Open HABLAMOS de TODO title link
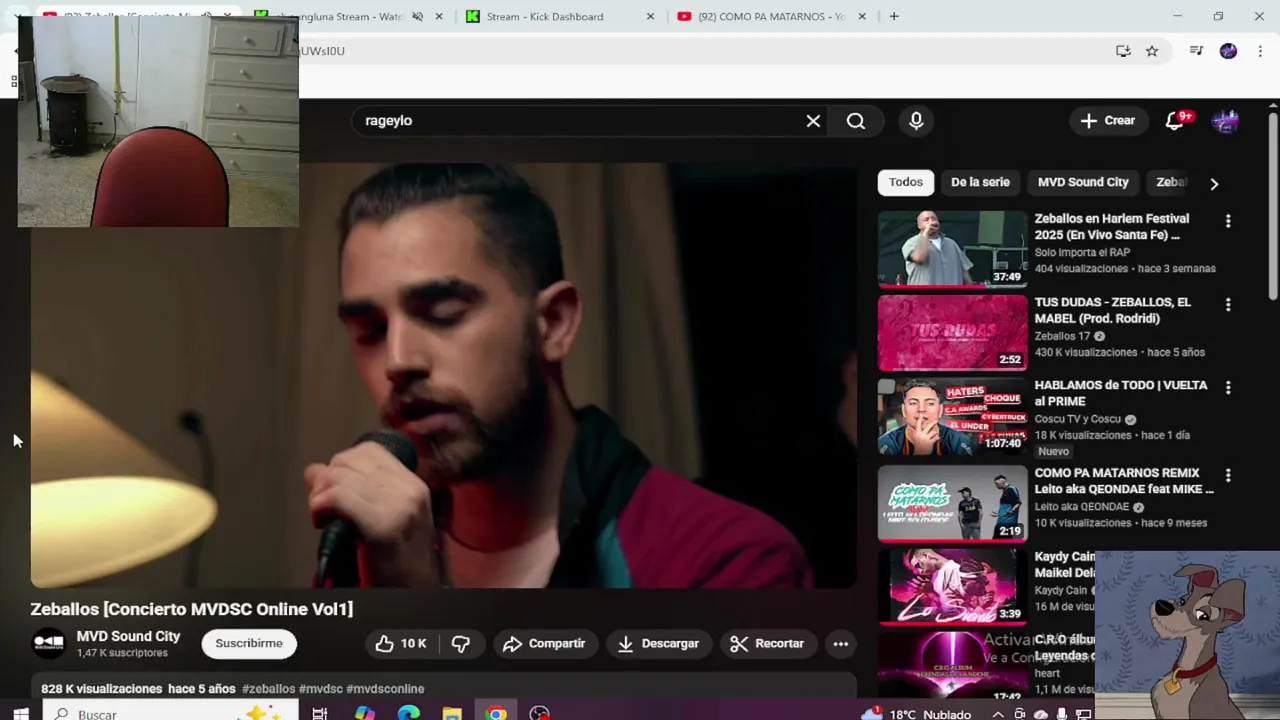Screen dimensions: 1280x720 pyautogui.click(x=1120, y=393)
